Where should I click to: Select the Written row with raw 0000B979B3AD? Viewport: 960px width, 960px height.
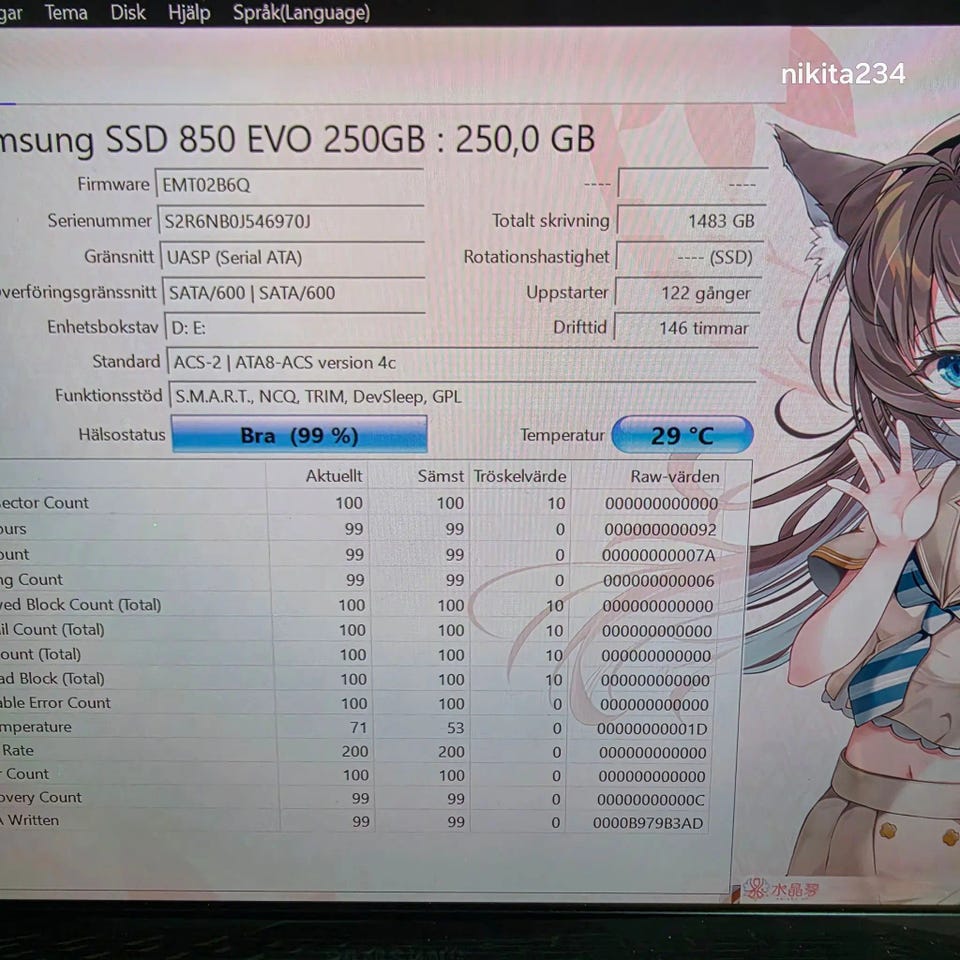[x=353, y=822]
